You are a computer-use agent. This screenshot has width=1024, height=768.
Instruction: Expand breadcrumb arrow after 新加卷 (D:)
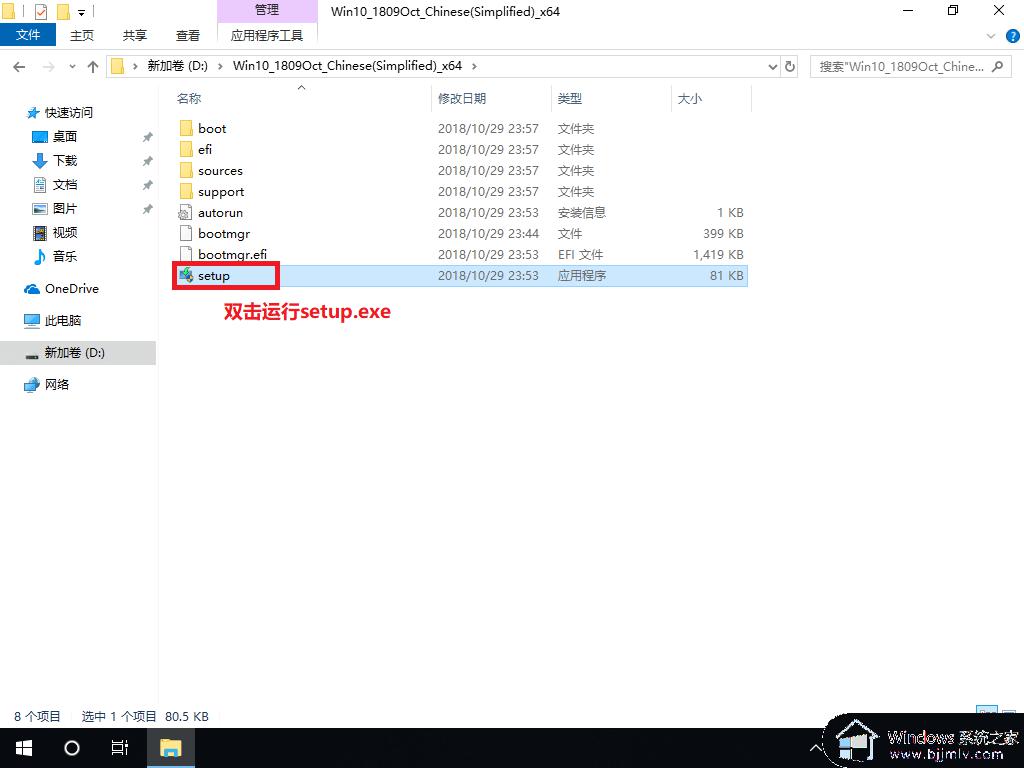pos(220,66)
